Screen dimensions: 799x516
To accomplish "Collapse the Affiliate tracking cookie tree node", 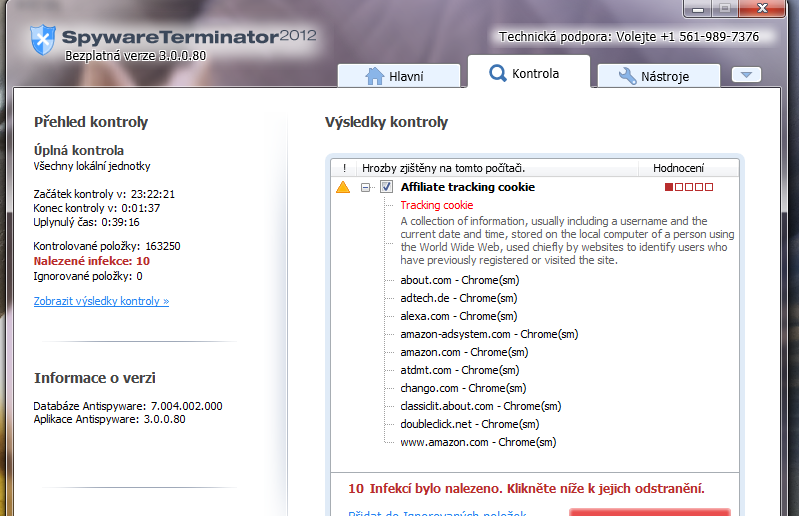I will click(x=367, y=187).
